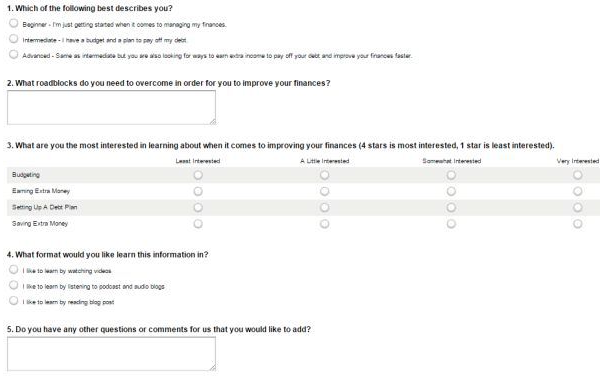
Task: Choose learning by watching videos
Action: (13, 270)
